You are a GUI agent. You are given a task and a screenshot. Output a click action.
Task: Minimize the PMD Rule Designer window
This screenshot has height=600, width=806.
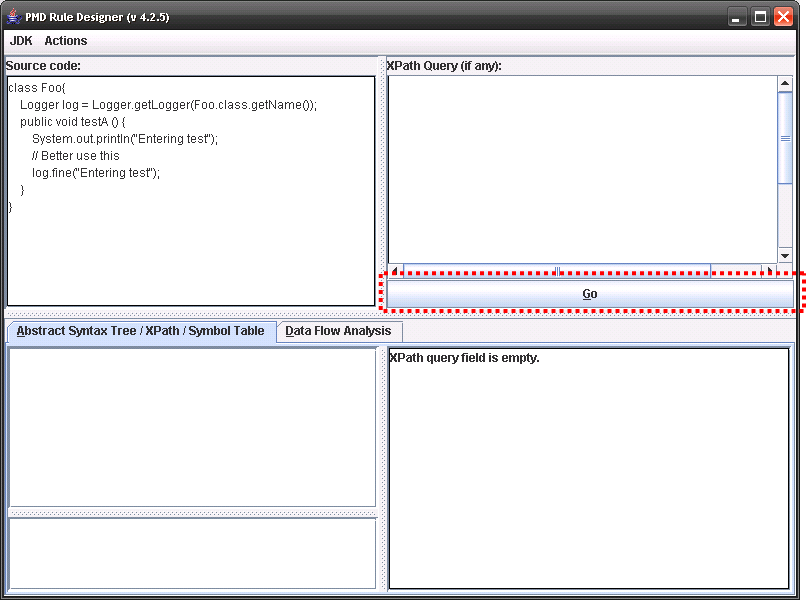tap(737, 16)
